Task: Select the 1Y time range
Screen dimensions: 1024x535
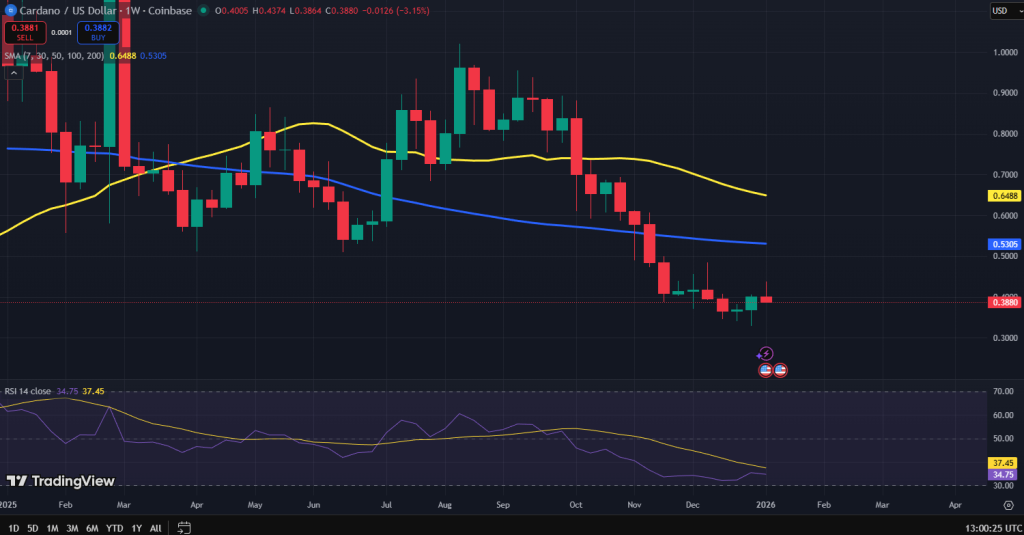Action: 136,528
